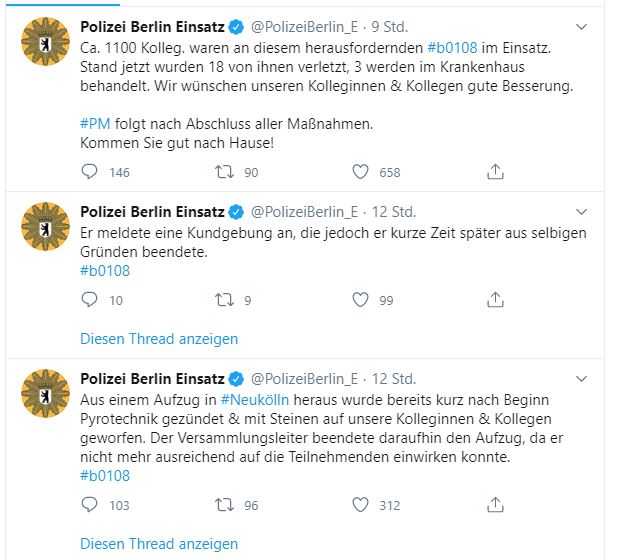Open options chevron on the Neukölln tweet
The image size is (617, 560).
pos(584,378)
